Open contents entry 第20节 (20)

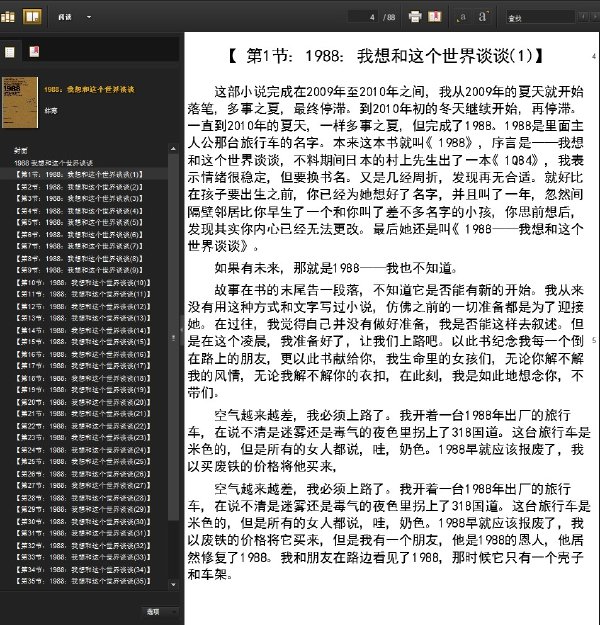tap(83, 402)
